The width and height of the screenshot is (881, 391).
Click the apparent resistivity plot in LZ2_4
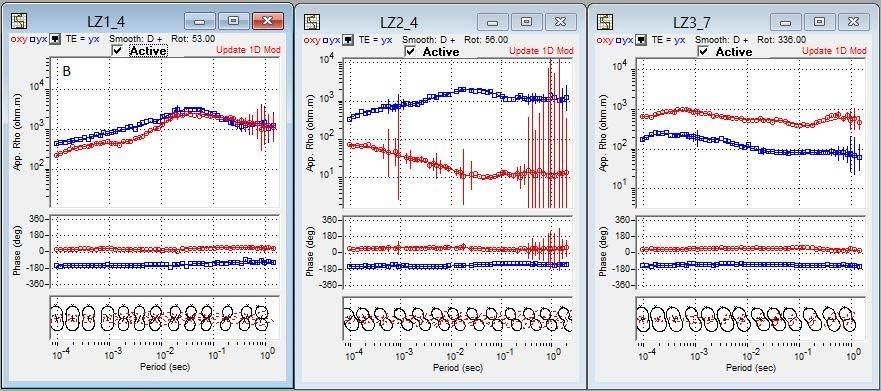click(457, 133)
